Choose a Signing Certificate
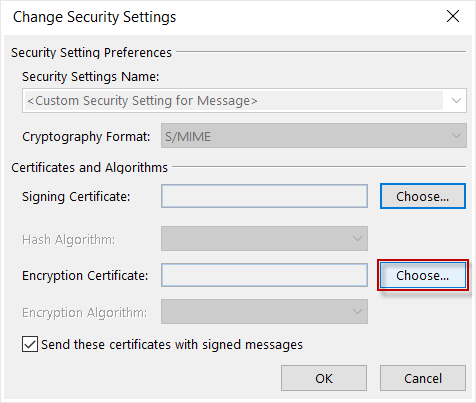The image size is (476, 403). [x=423, y=196]
